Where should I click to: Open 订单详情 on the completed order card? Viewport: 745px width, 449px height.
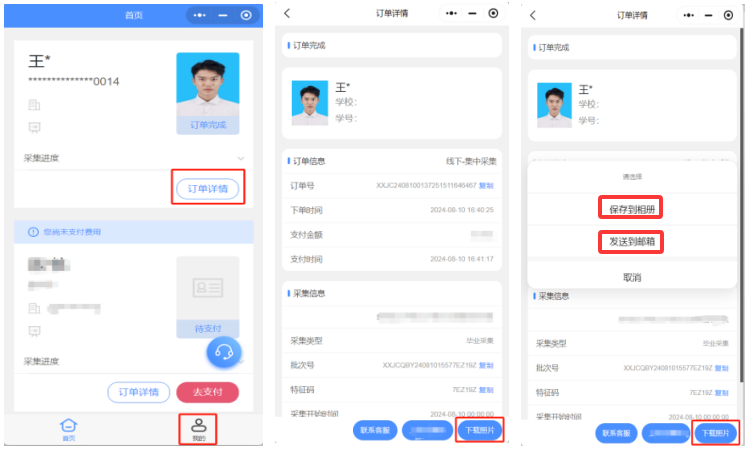point(208,189)
